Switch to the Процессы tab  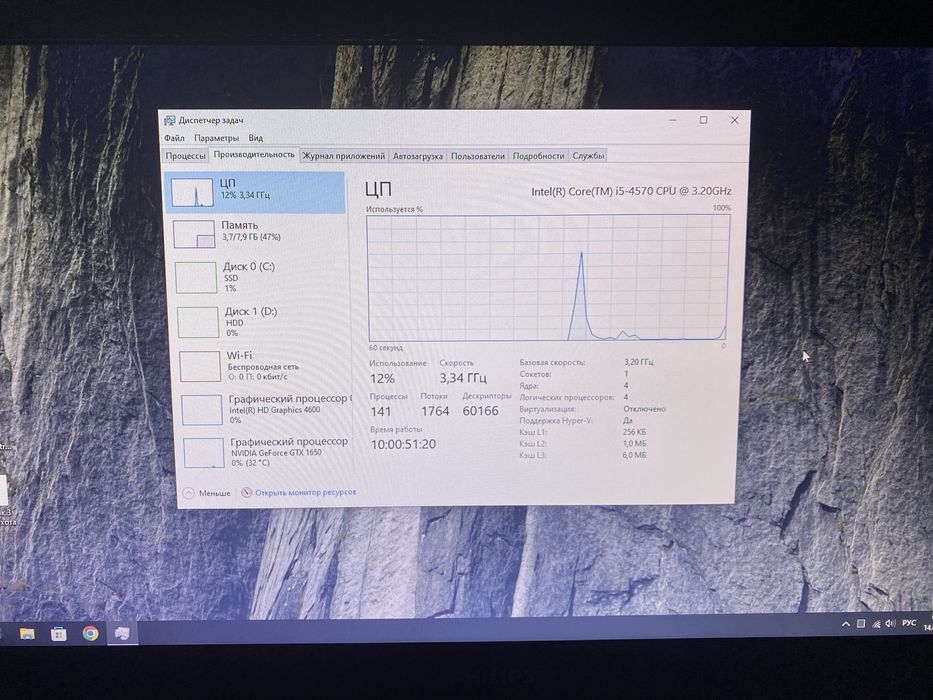(x=185, y=155)
